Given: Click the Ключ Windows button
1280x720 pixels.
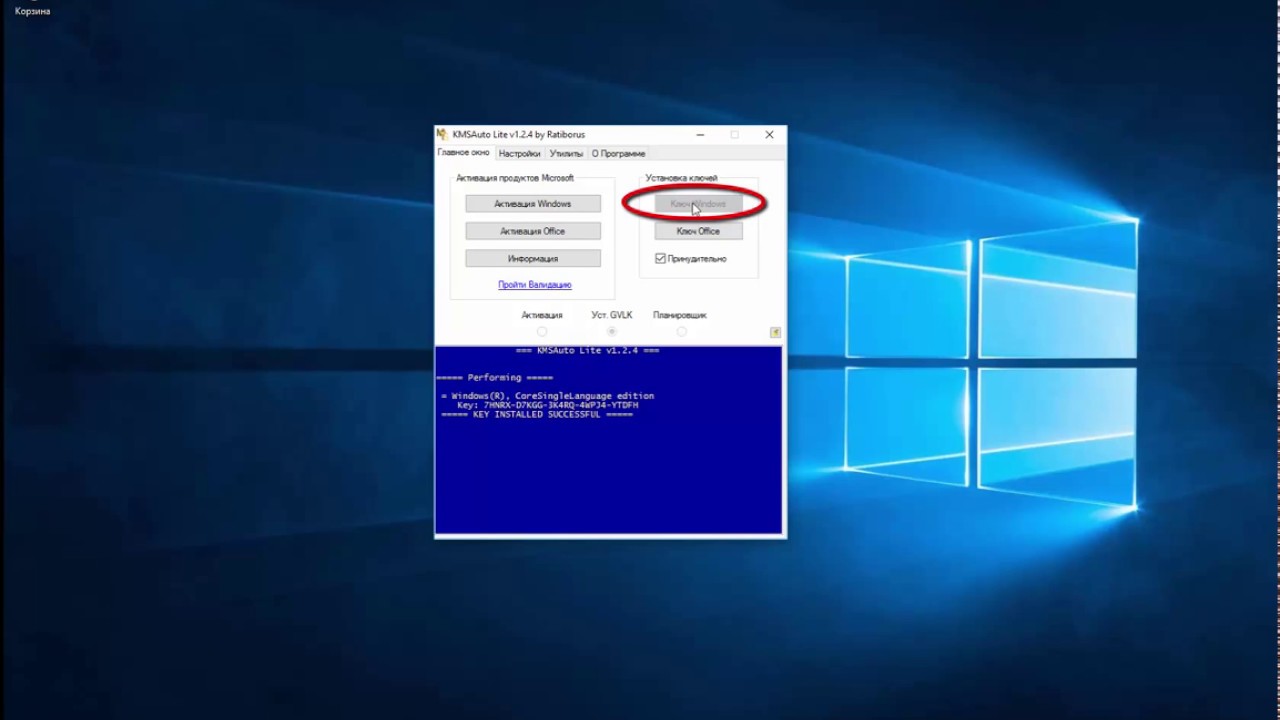Looking at the screenshot, I should [698, 204].
